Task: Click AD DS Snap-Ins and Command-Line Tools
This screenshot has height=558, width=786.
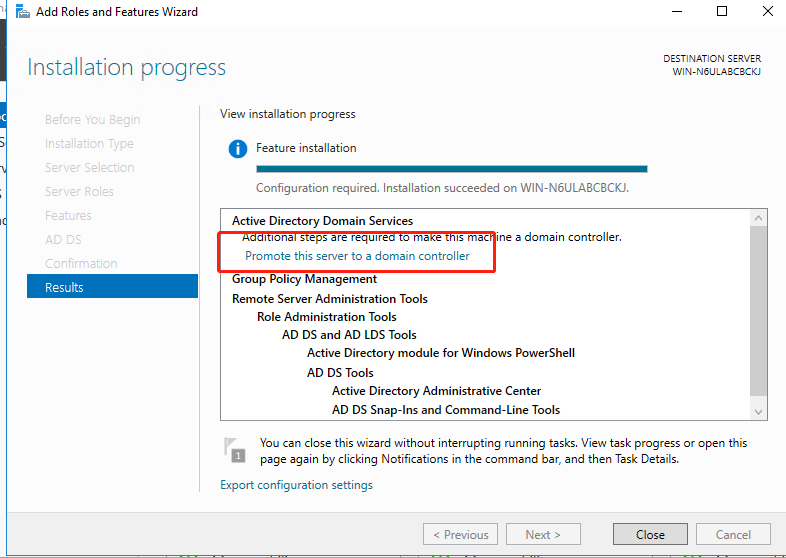Action: tap(446, 410)
